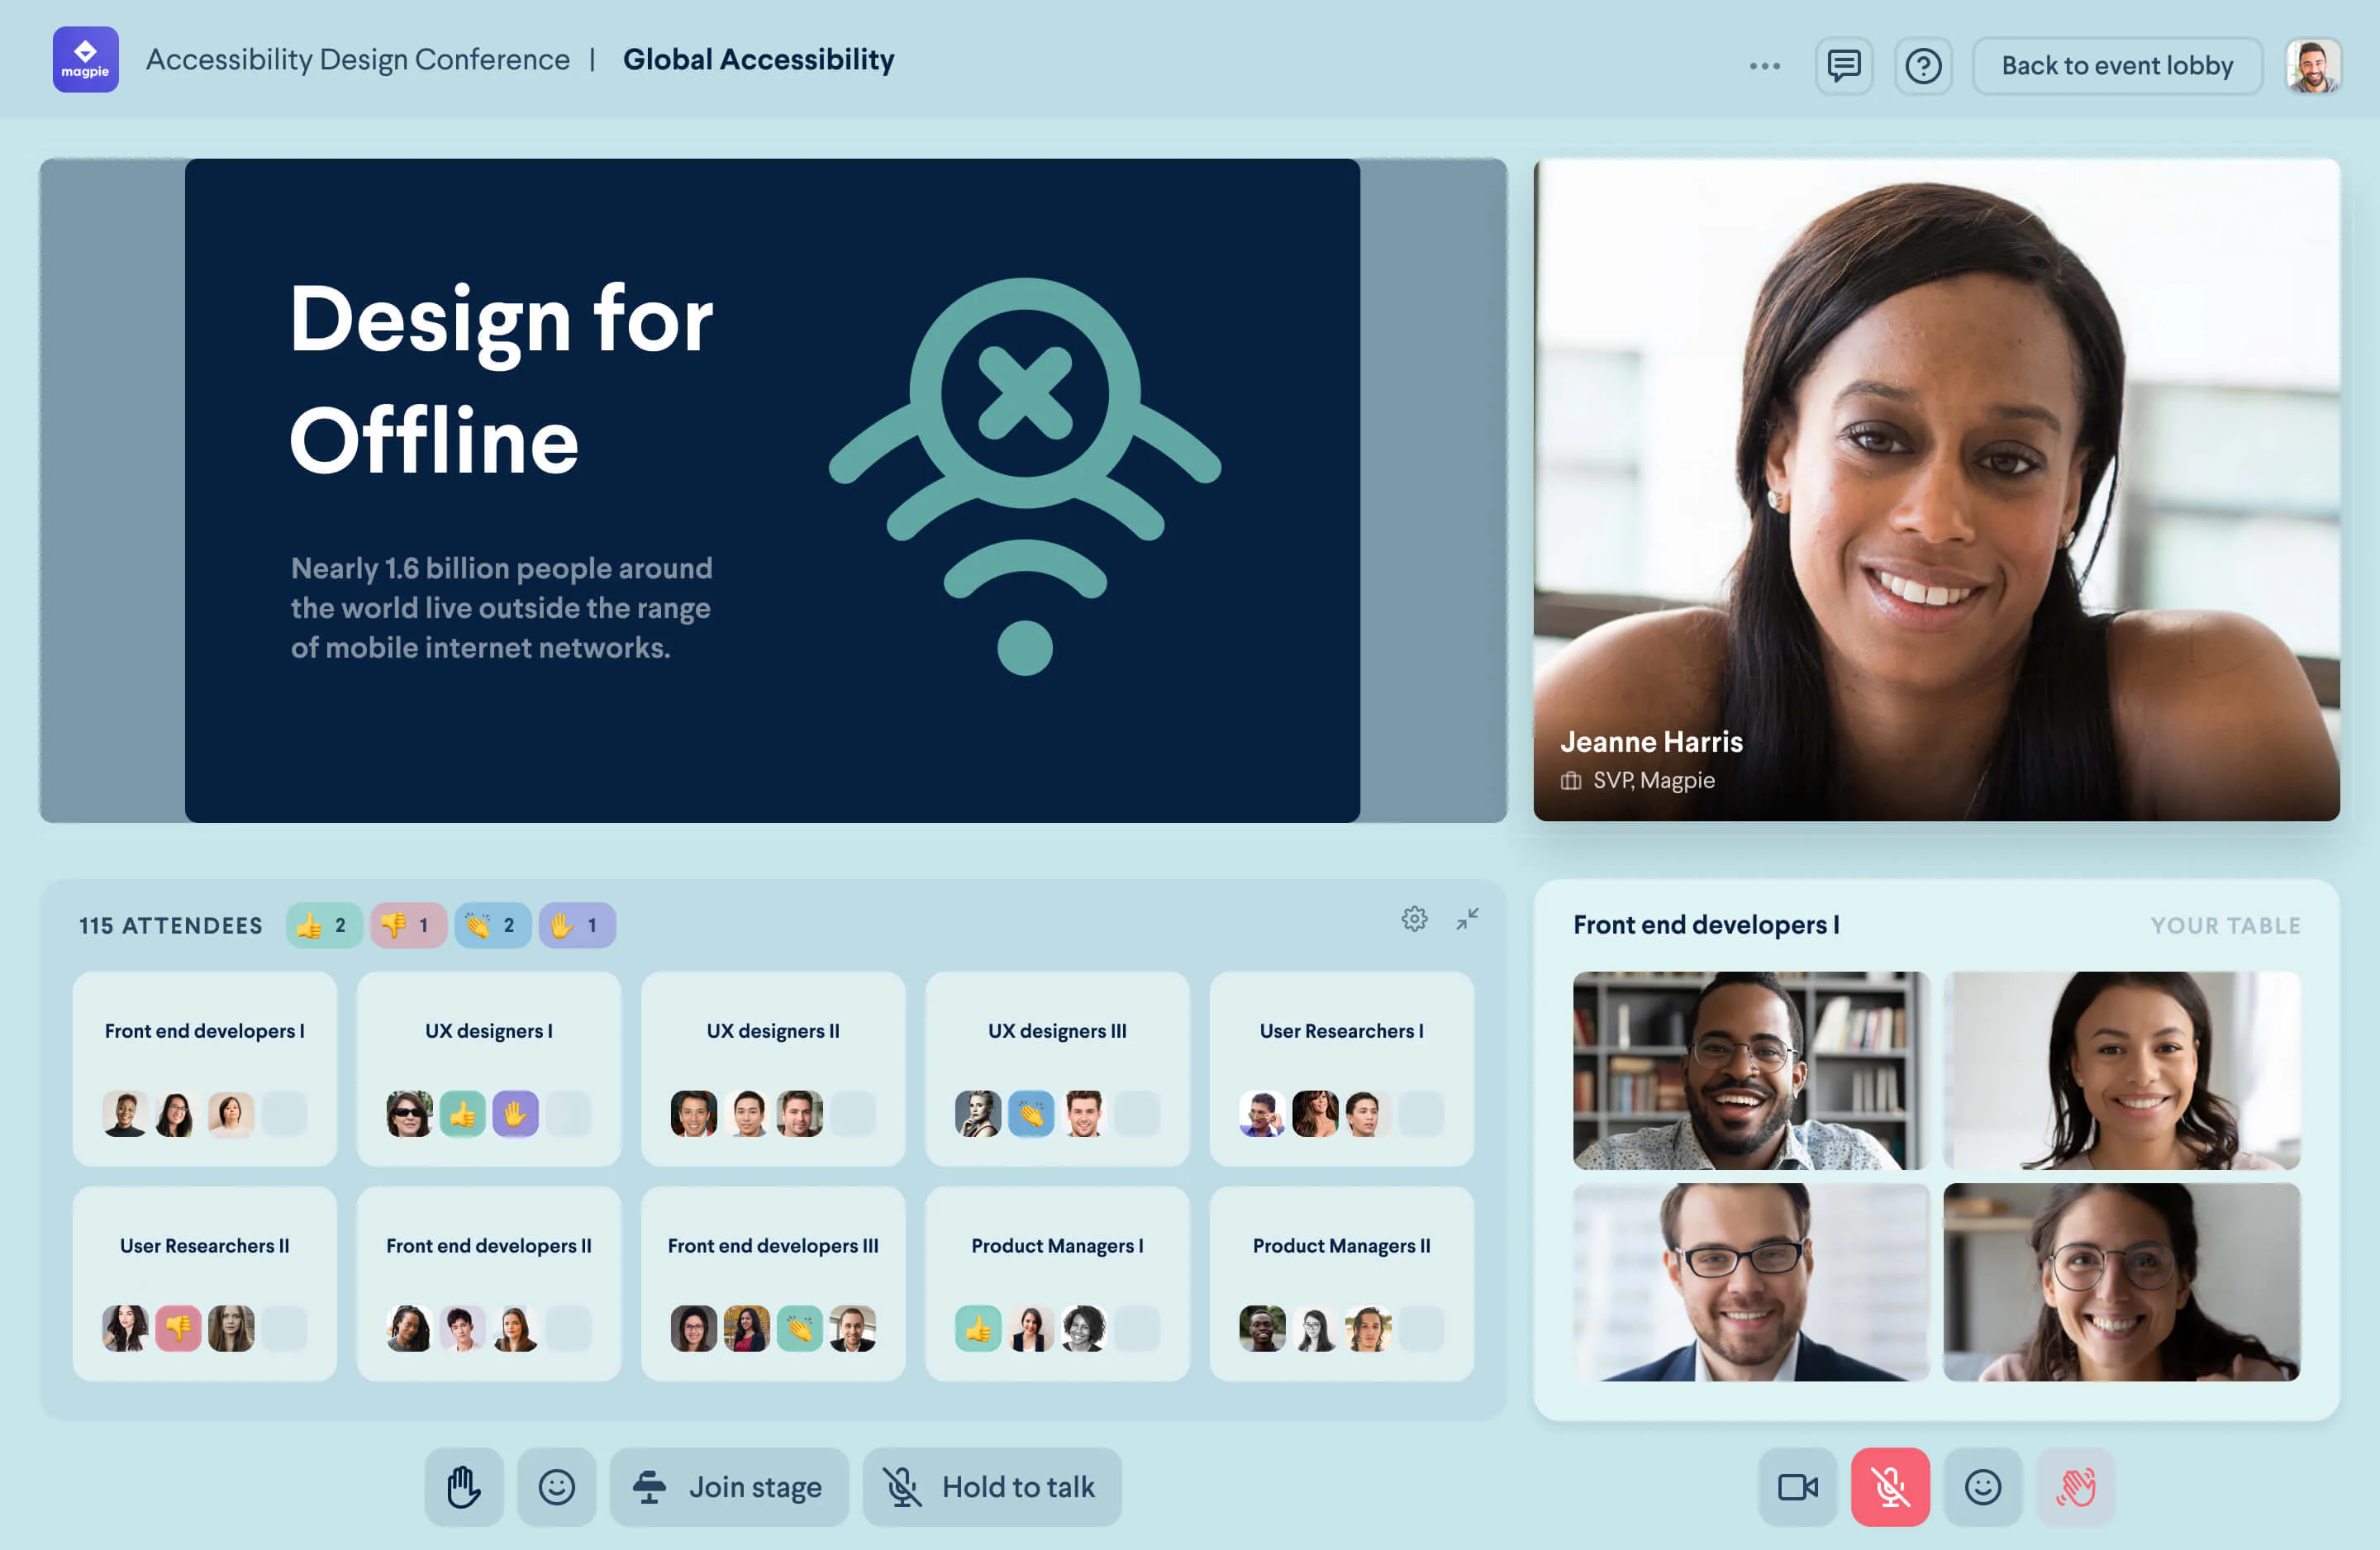Click the thumbs up reaction count chip

[x=324, y=925]
